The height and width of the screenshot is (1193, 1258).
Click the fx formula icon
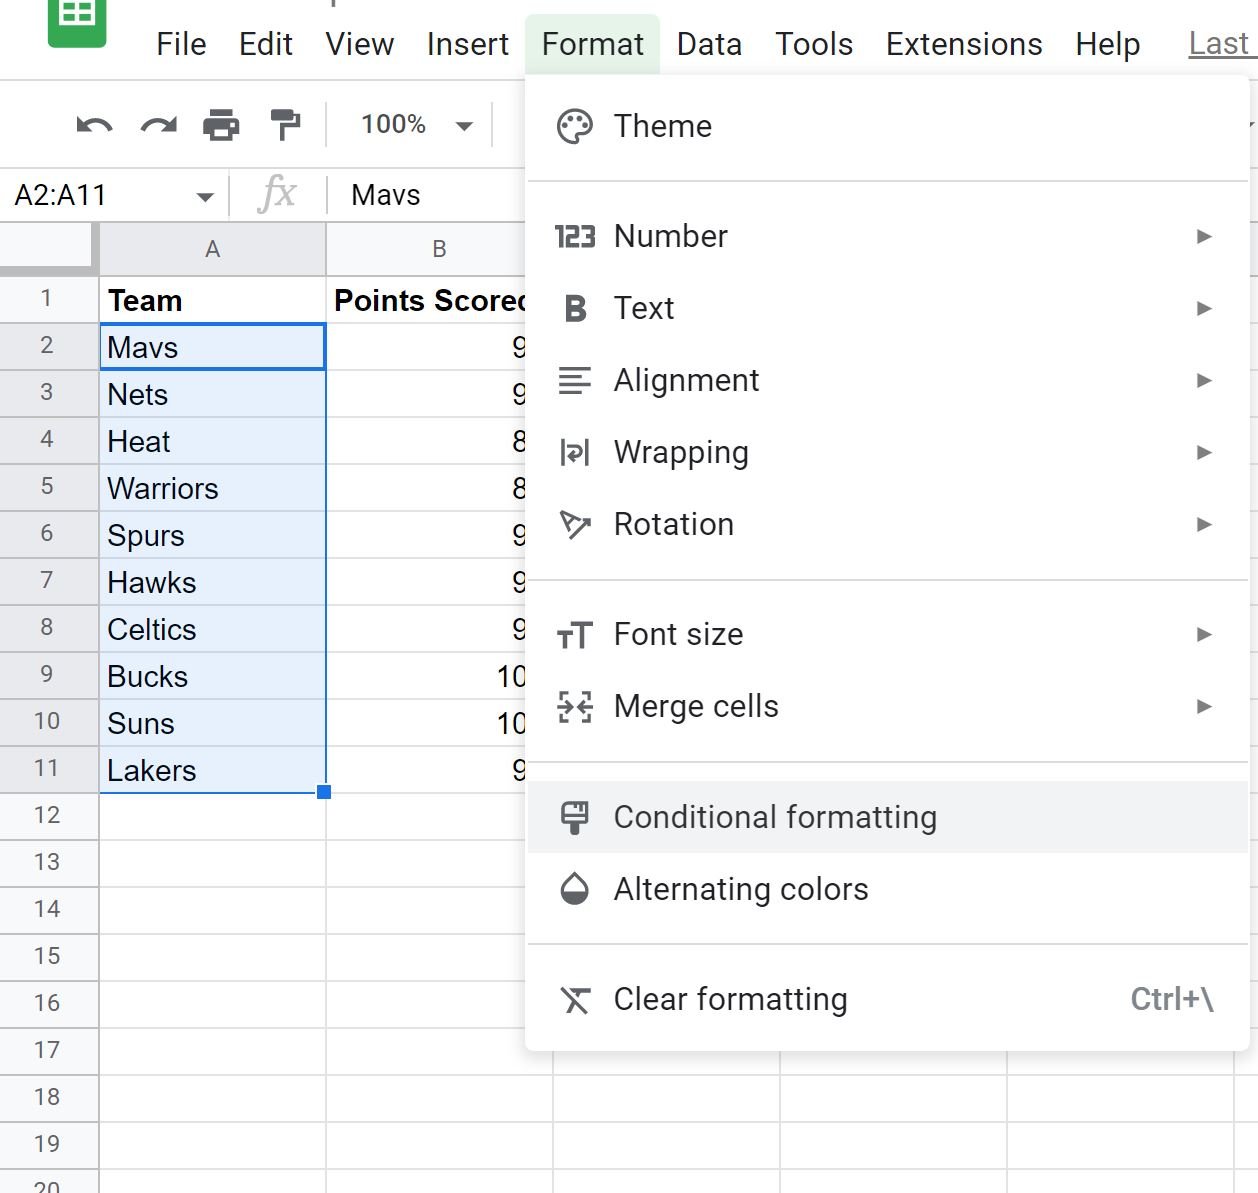click(277, 193)
